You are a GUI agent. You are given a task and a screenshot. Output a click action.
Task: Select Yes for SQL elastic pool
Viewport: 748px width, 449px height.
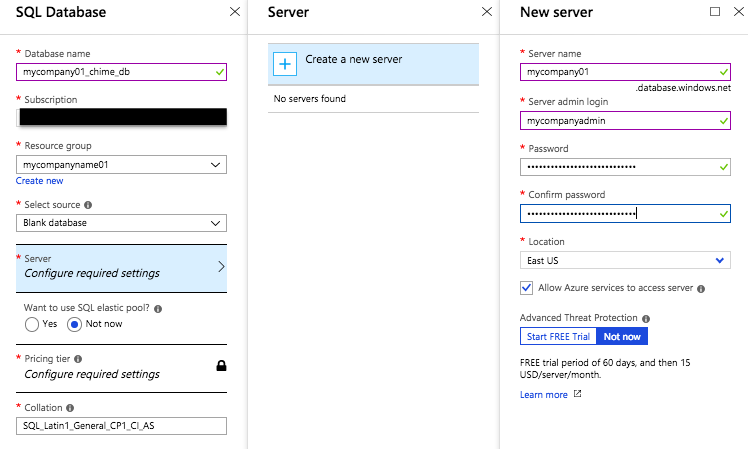point(32,324)
